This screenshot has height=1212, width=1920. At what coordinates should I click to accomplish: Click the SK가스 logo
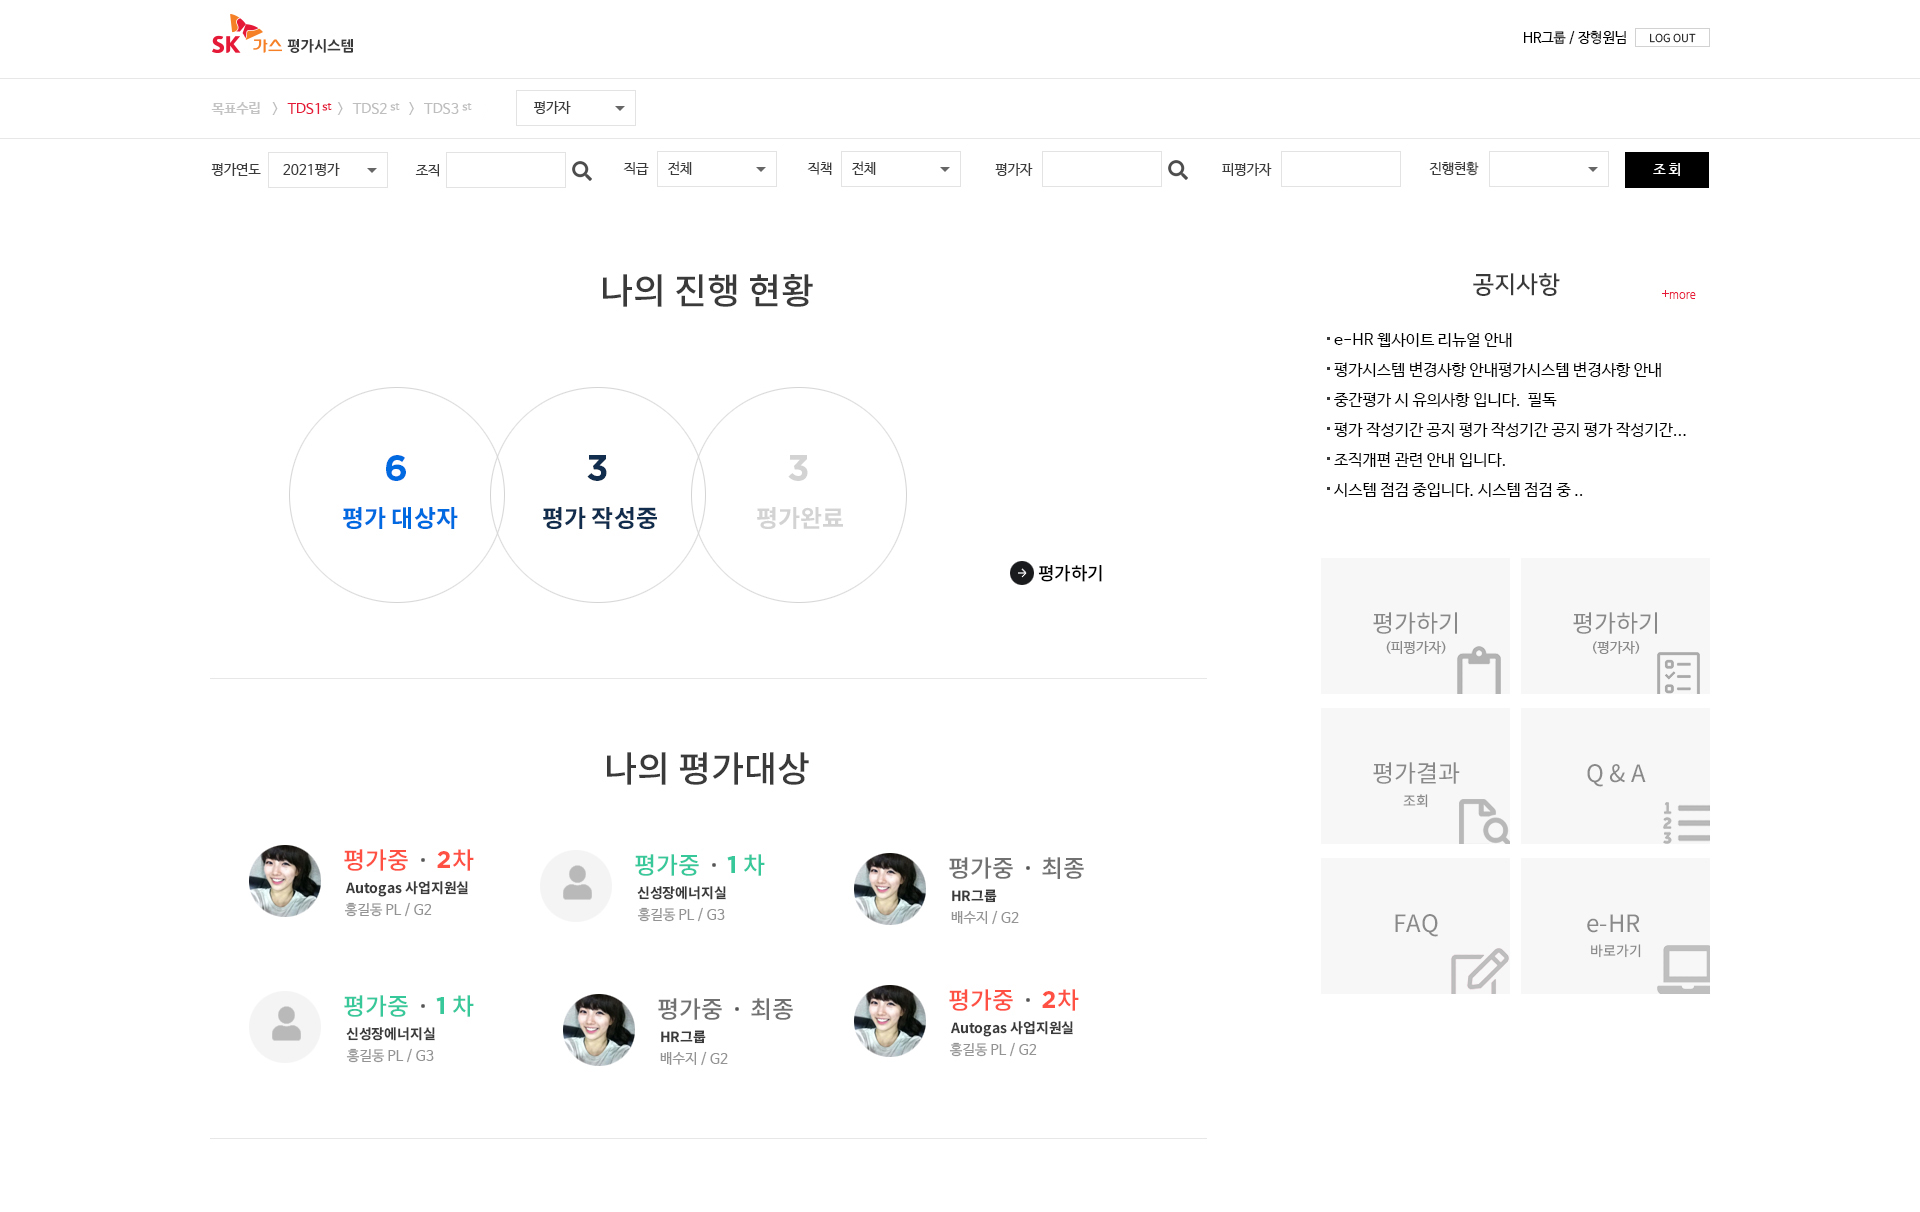click(x=246, y=38)
